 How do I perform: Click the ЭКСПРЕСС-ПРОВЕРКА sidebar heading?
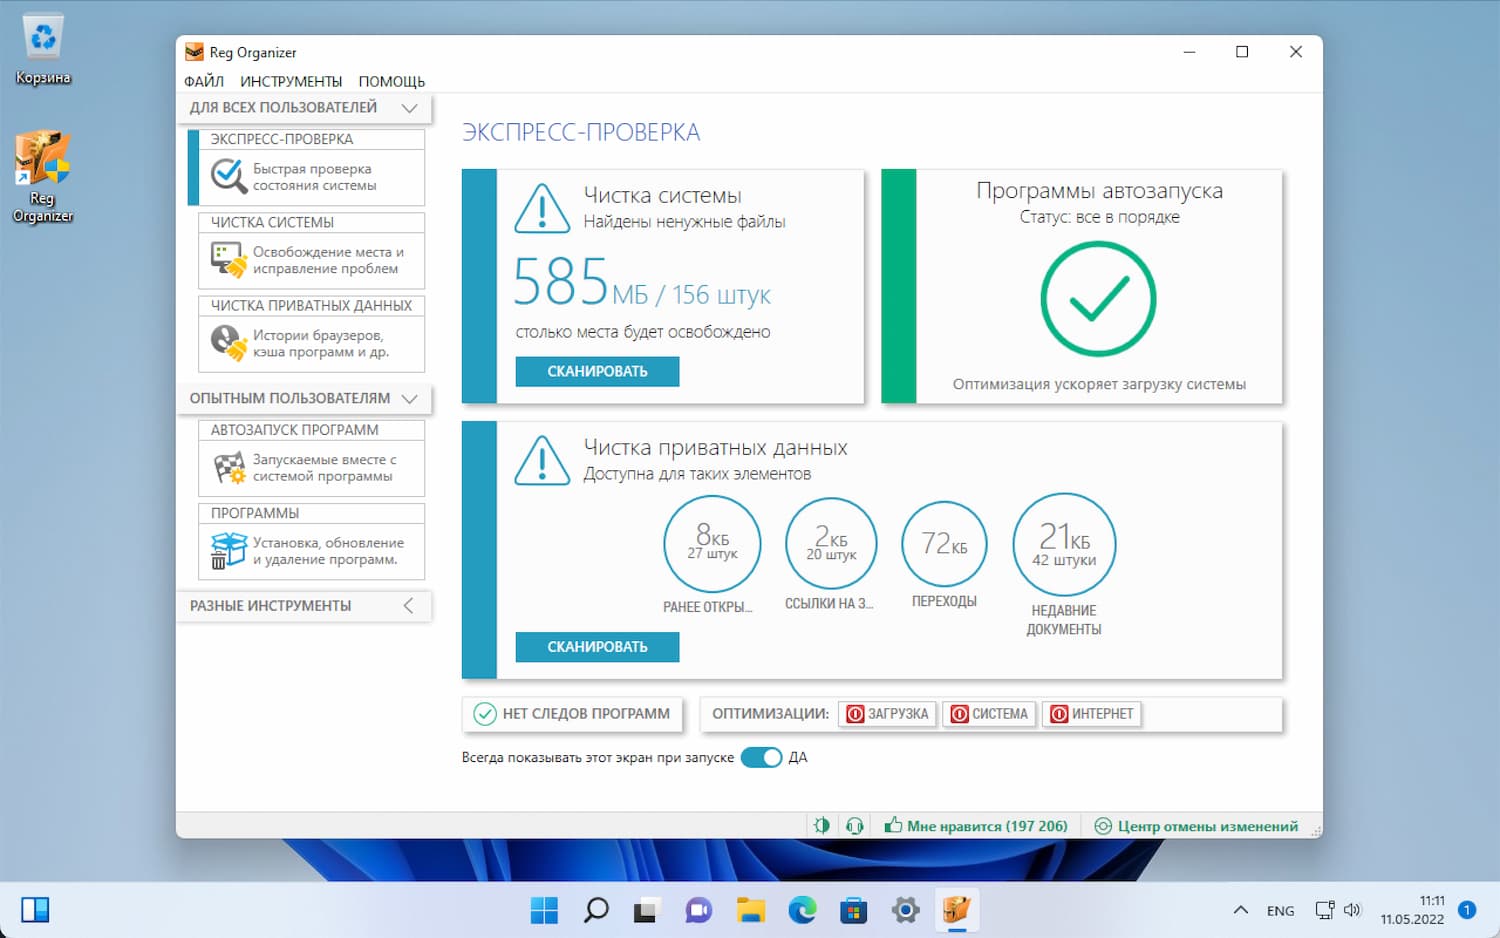282,139
